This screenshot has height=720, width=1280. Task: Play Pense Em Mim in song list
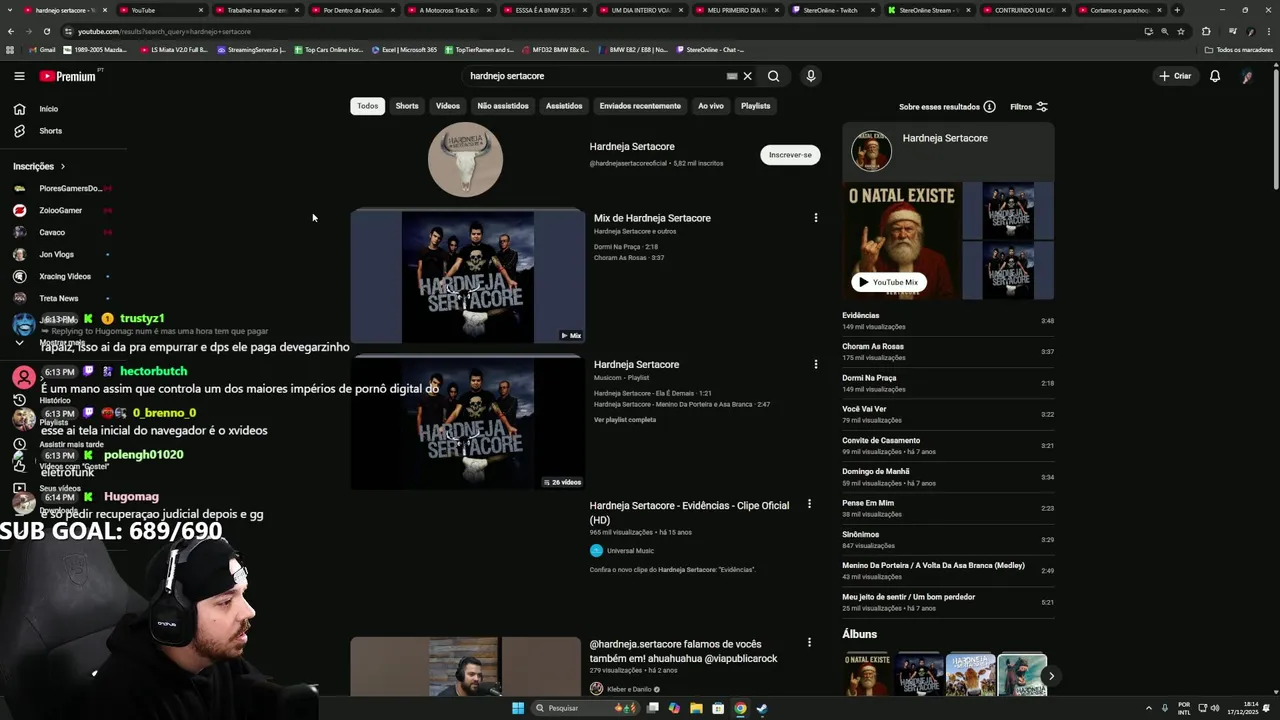pos(947,508)
